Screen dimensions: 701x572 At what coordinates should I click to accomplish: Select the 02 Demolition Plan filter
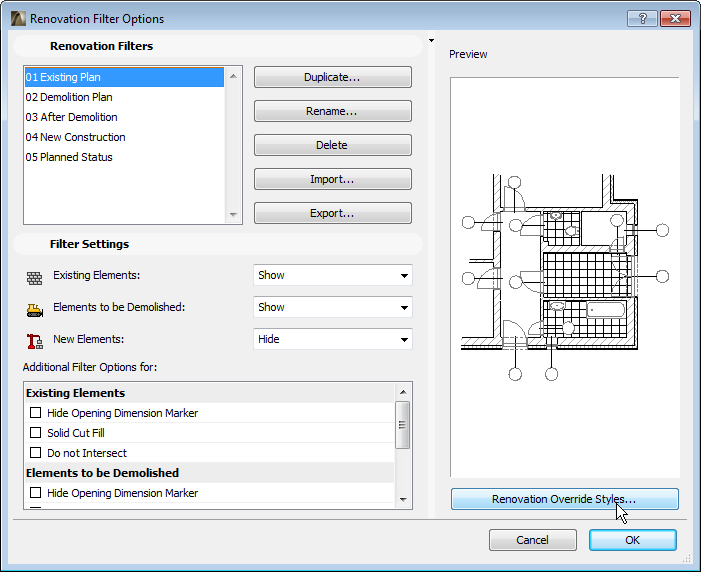(69, 97)
